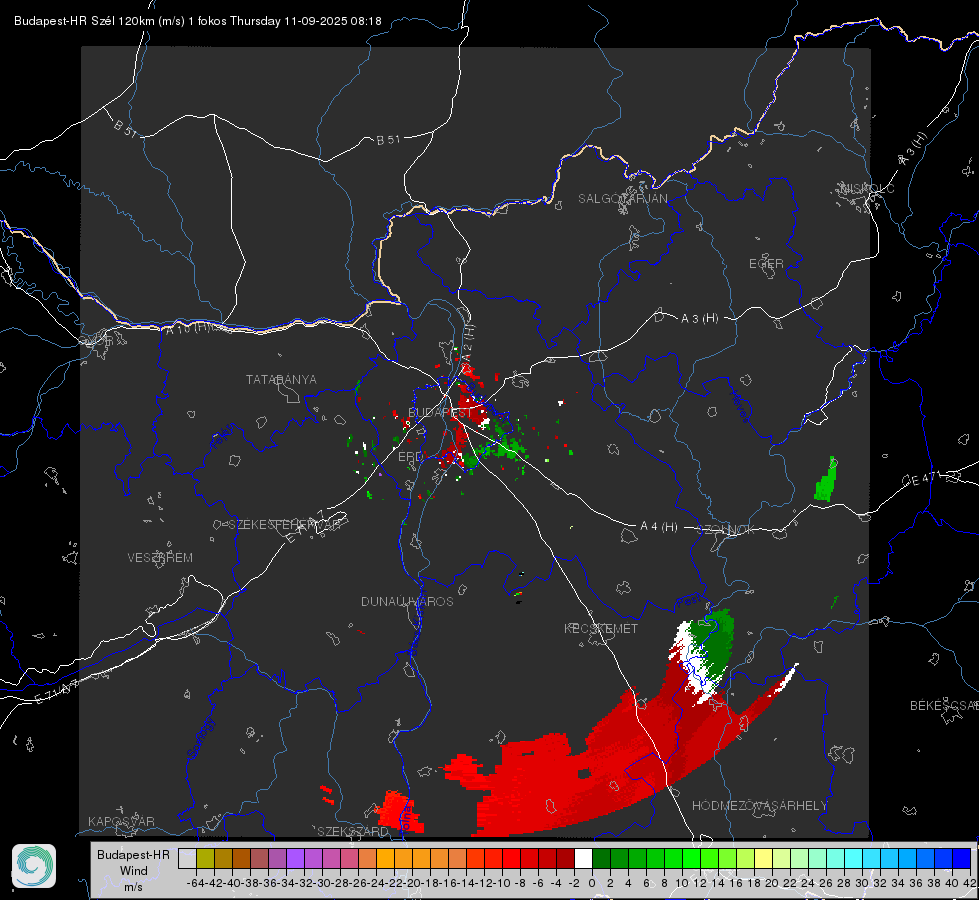Select the SALGÓTARJÁN city label
The height and width of the screenshot is (900, 979).
point(622,199)
